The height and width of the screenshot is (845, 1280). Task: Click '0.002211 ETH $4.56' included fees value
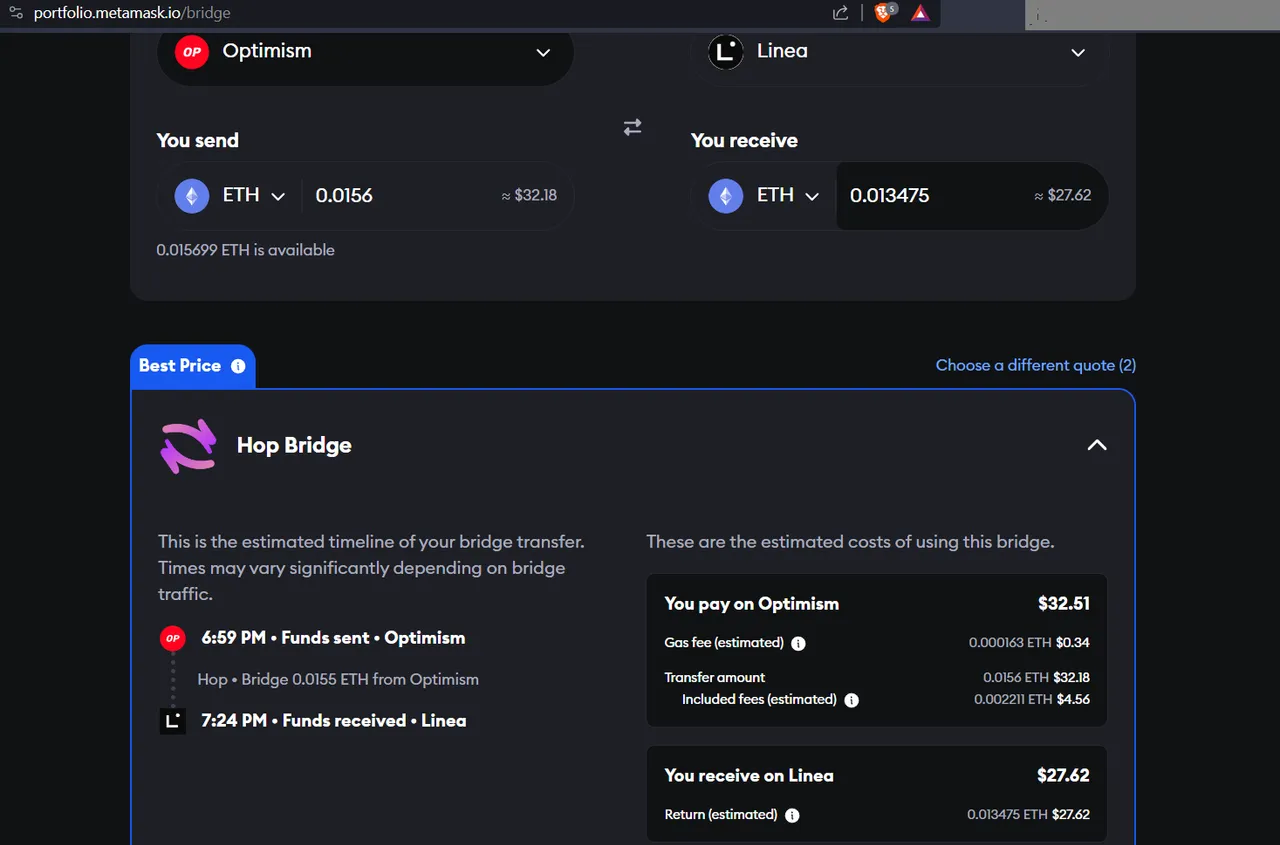[1032, 700]
